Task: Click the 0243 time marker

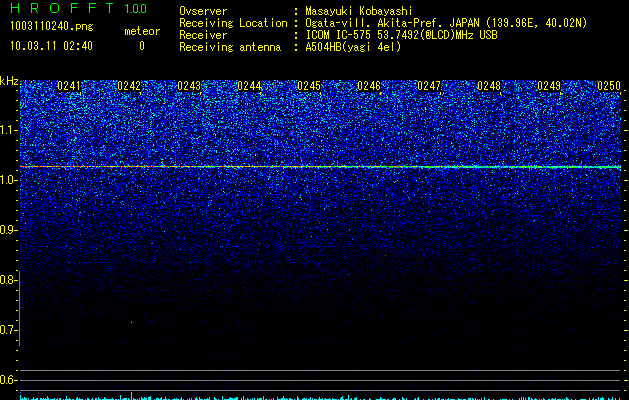Action: click(189, 86)
